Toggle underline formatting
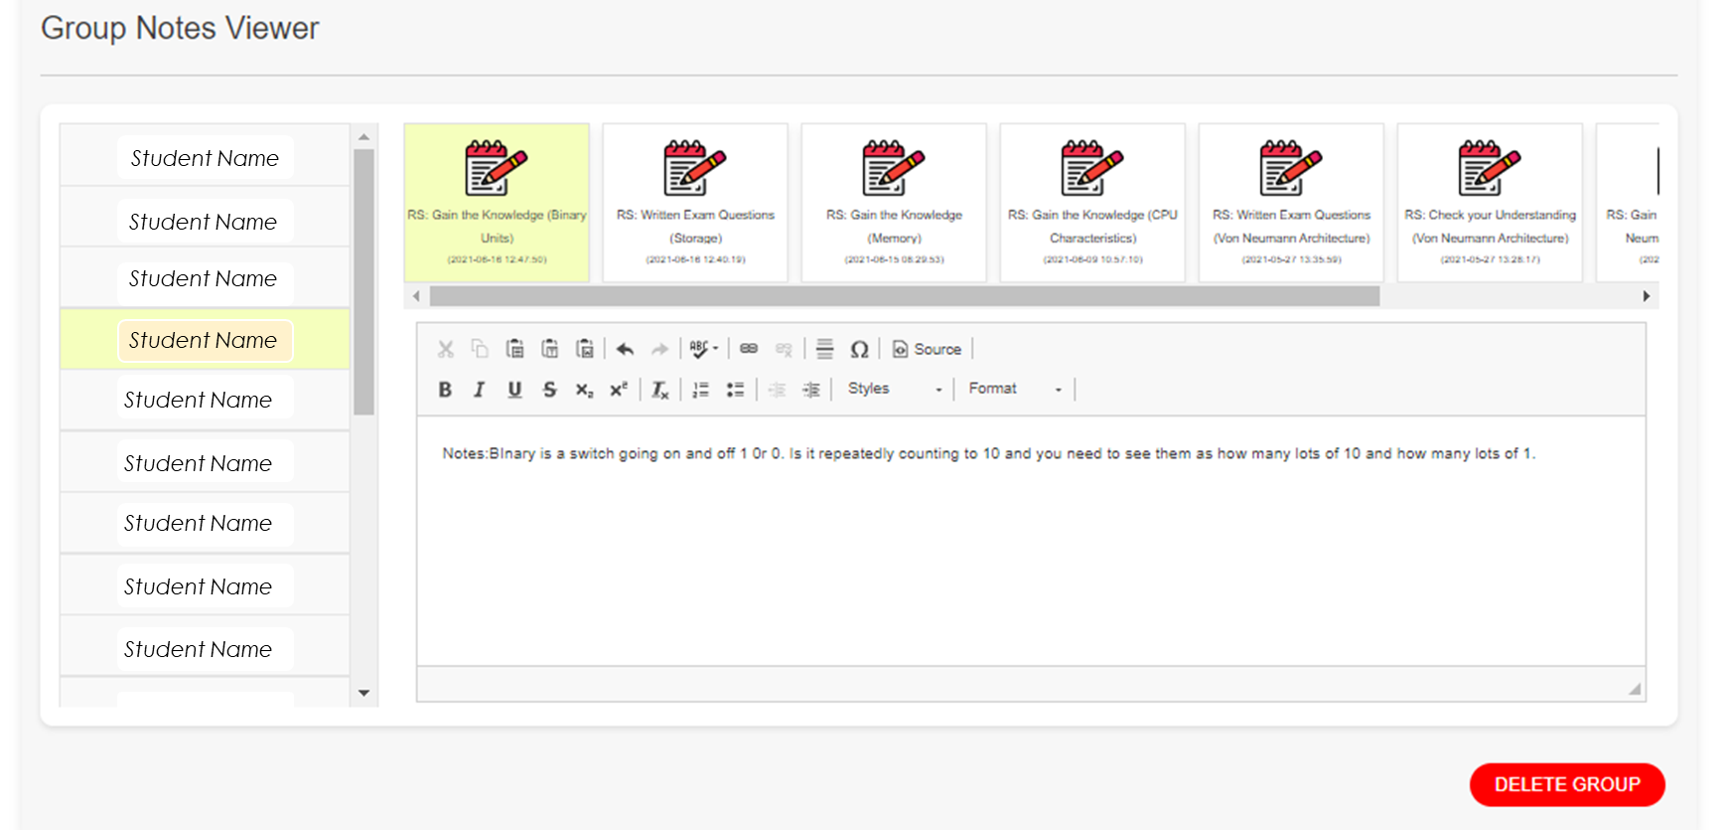Viewport: 1726px width, 830px height. coord(514,389)
